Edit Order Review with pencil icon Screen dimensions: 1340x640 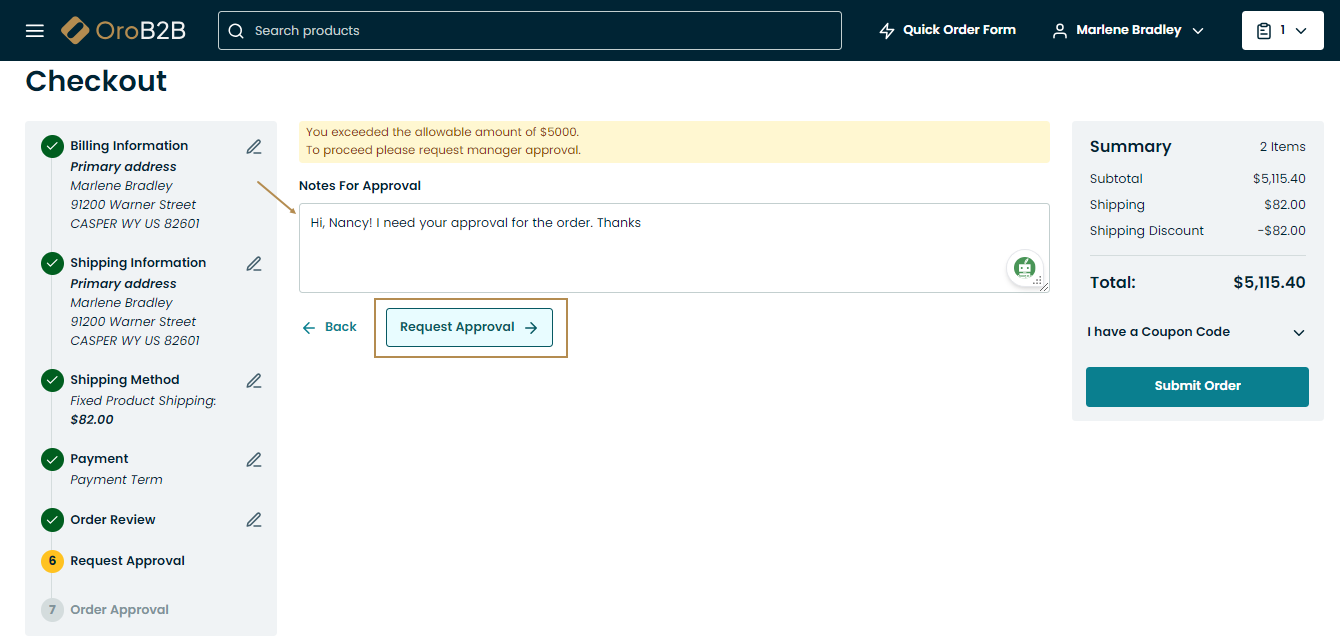coord(254,520)
